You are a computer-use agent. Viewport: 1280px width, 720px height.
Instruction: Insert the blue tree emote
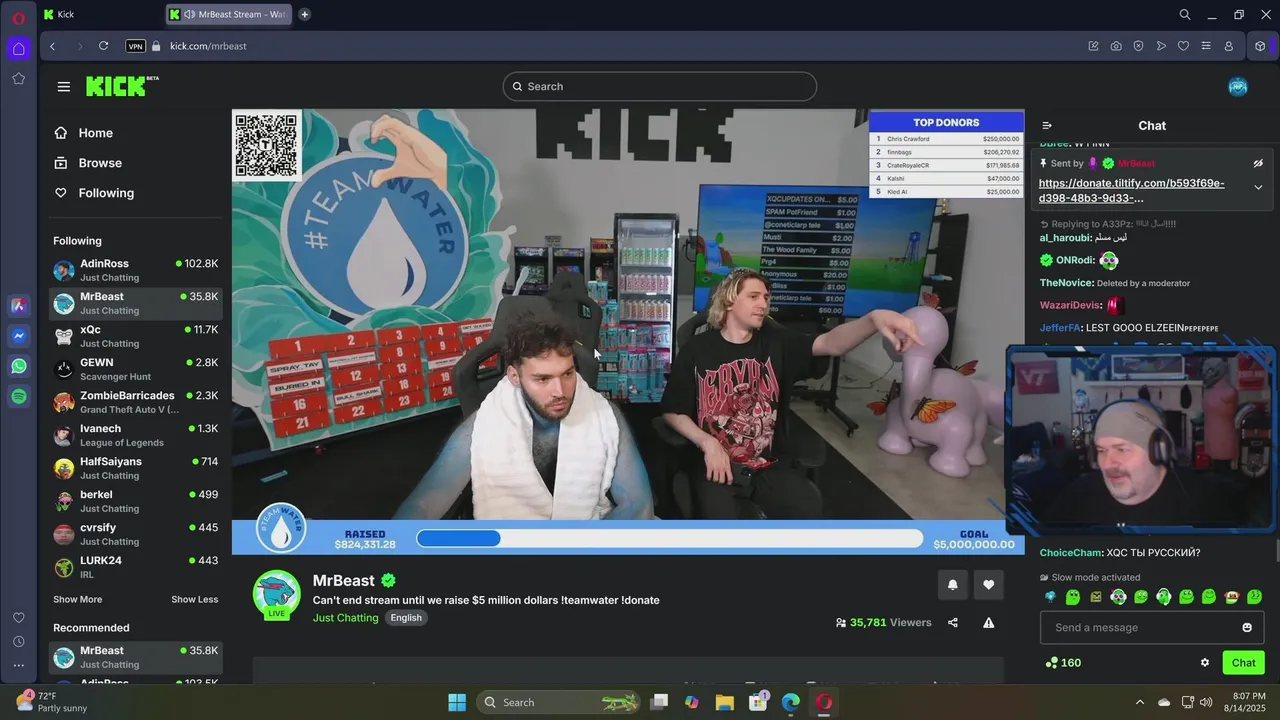point(1050,597)
